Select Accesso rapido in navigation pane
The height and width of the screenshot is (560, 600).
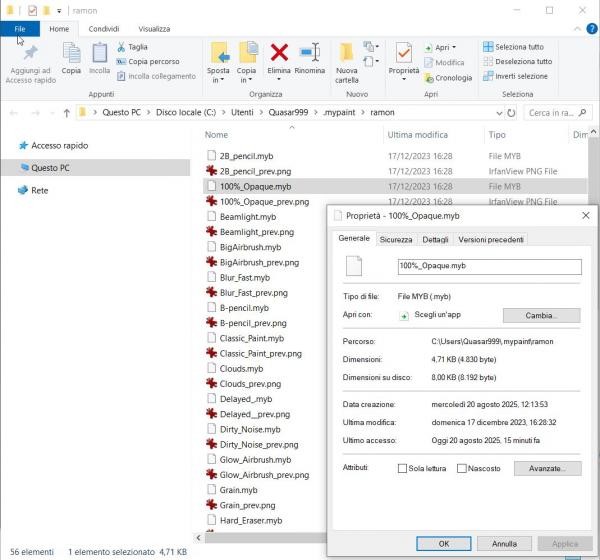60,145
